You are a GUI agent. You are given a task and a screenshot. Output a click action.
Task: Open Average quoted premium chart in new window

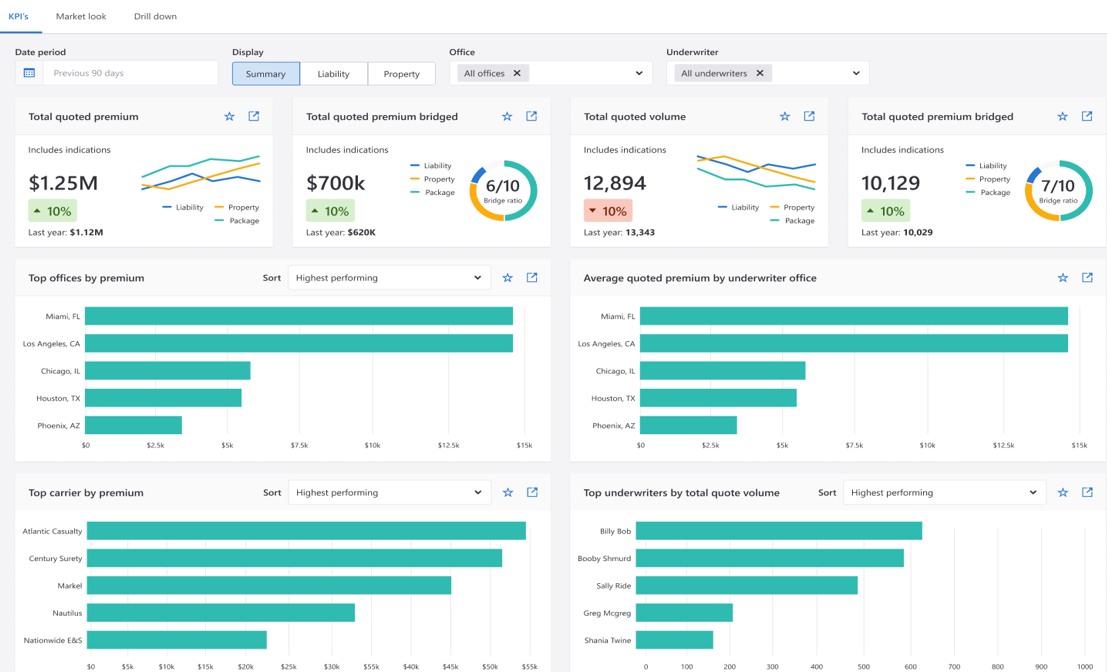(1087, 278)
